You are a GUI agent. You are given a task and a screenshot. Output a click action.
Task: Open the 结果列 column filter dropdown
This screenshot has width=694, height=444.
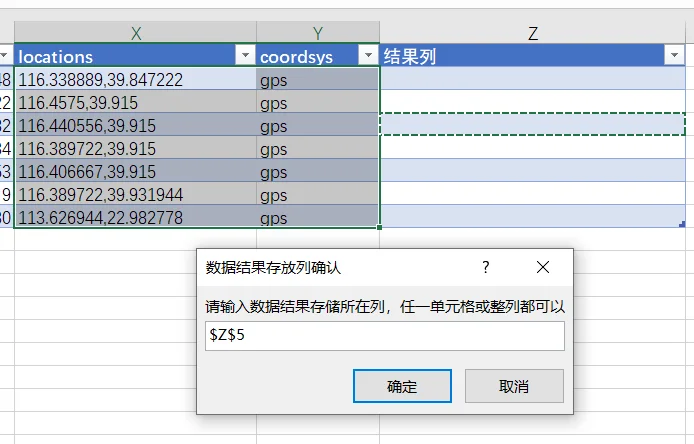coord(675,55)
